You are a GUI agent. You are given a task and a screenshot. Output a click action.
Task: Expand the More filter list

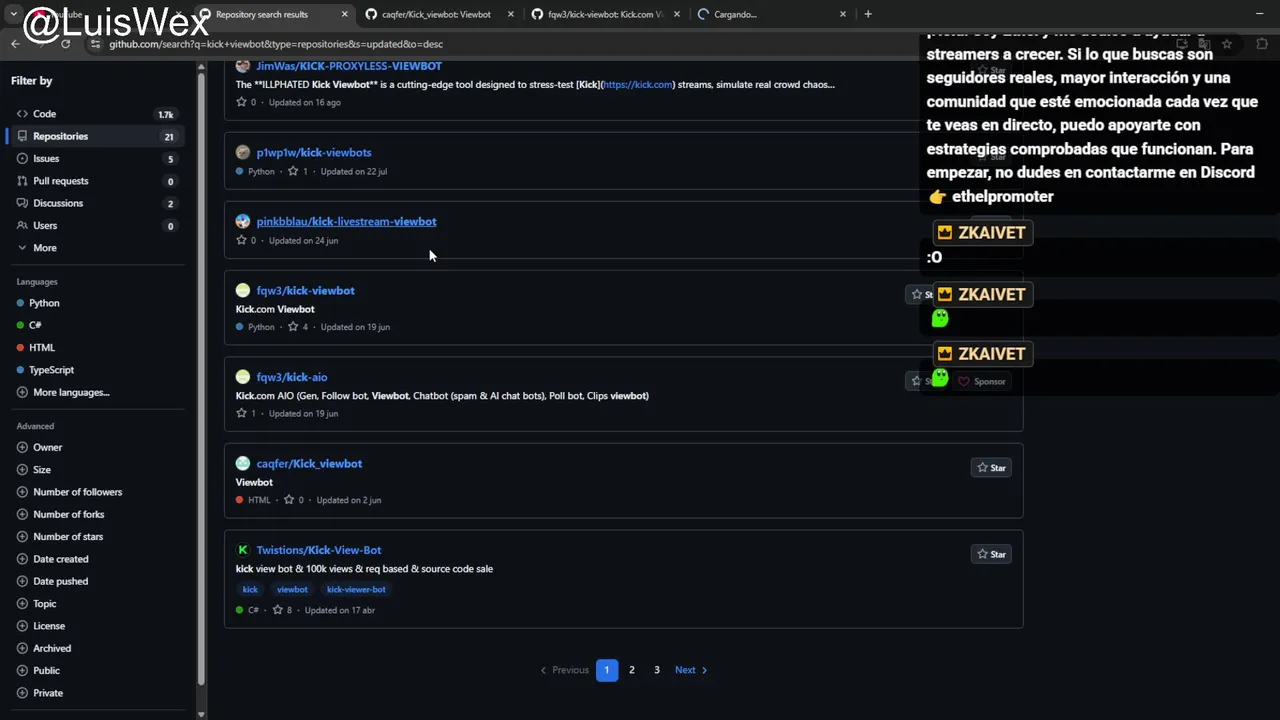point(96,248)
